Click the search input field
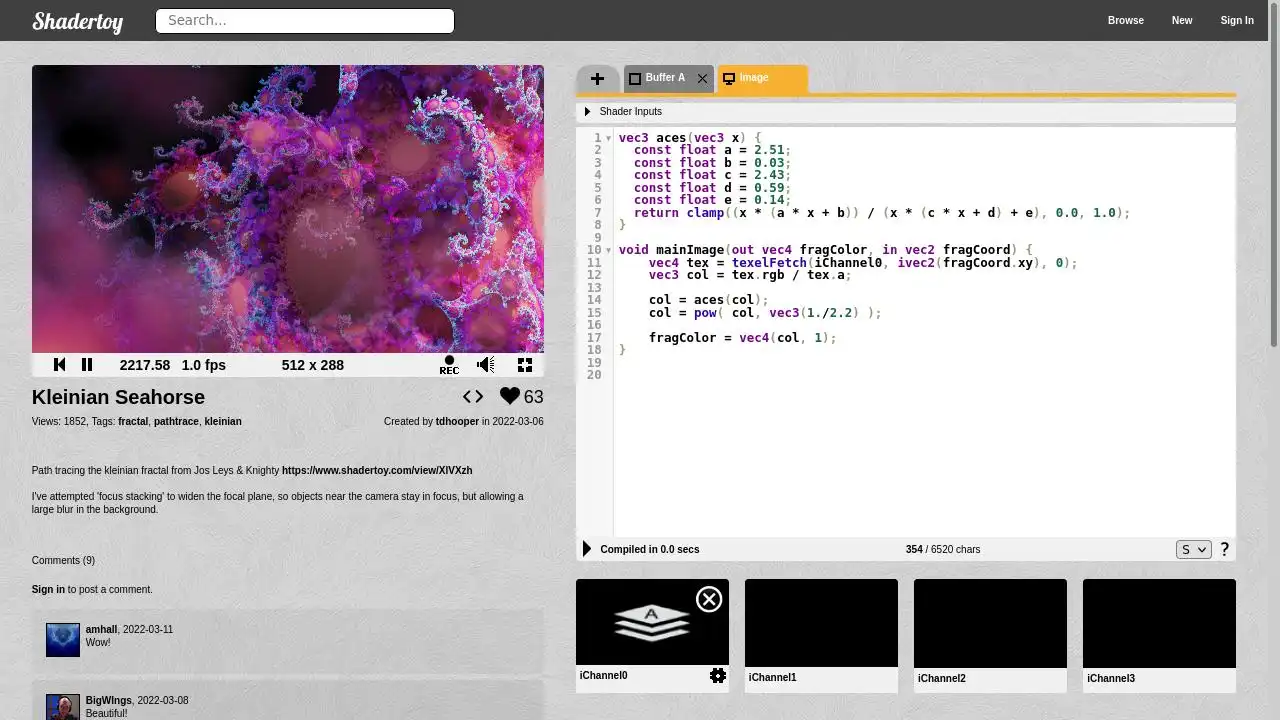The height and width of the screenshot is (720, 1280). [x=305, y=20]
